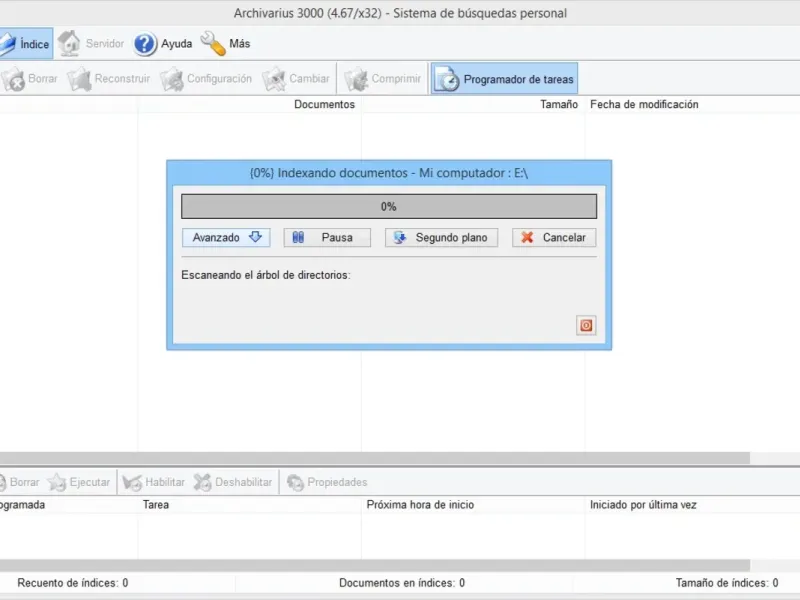Click the Tamaño de índices status text

[727, 583]
